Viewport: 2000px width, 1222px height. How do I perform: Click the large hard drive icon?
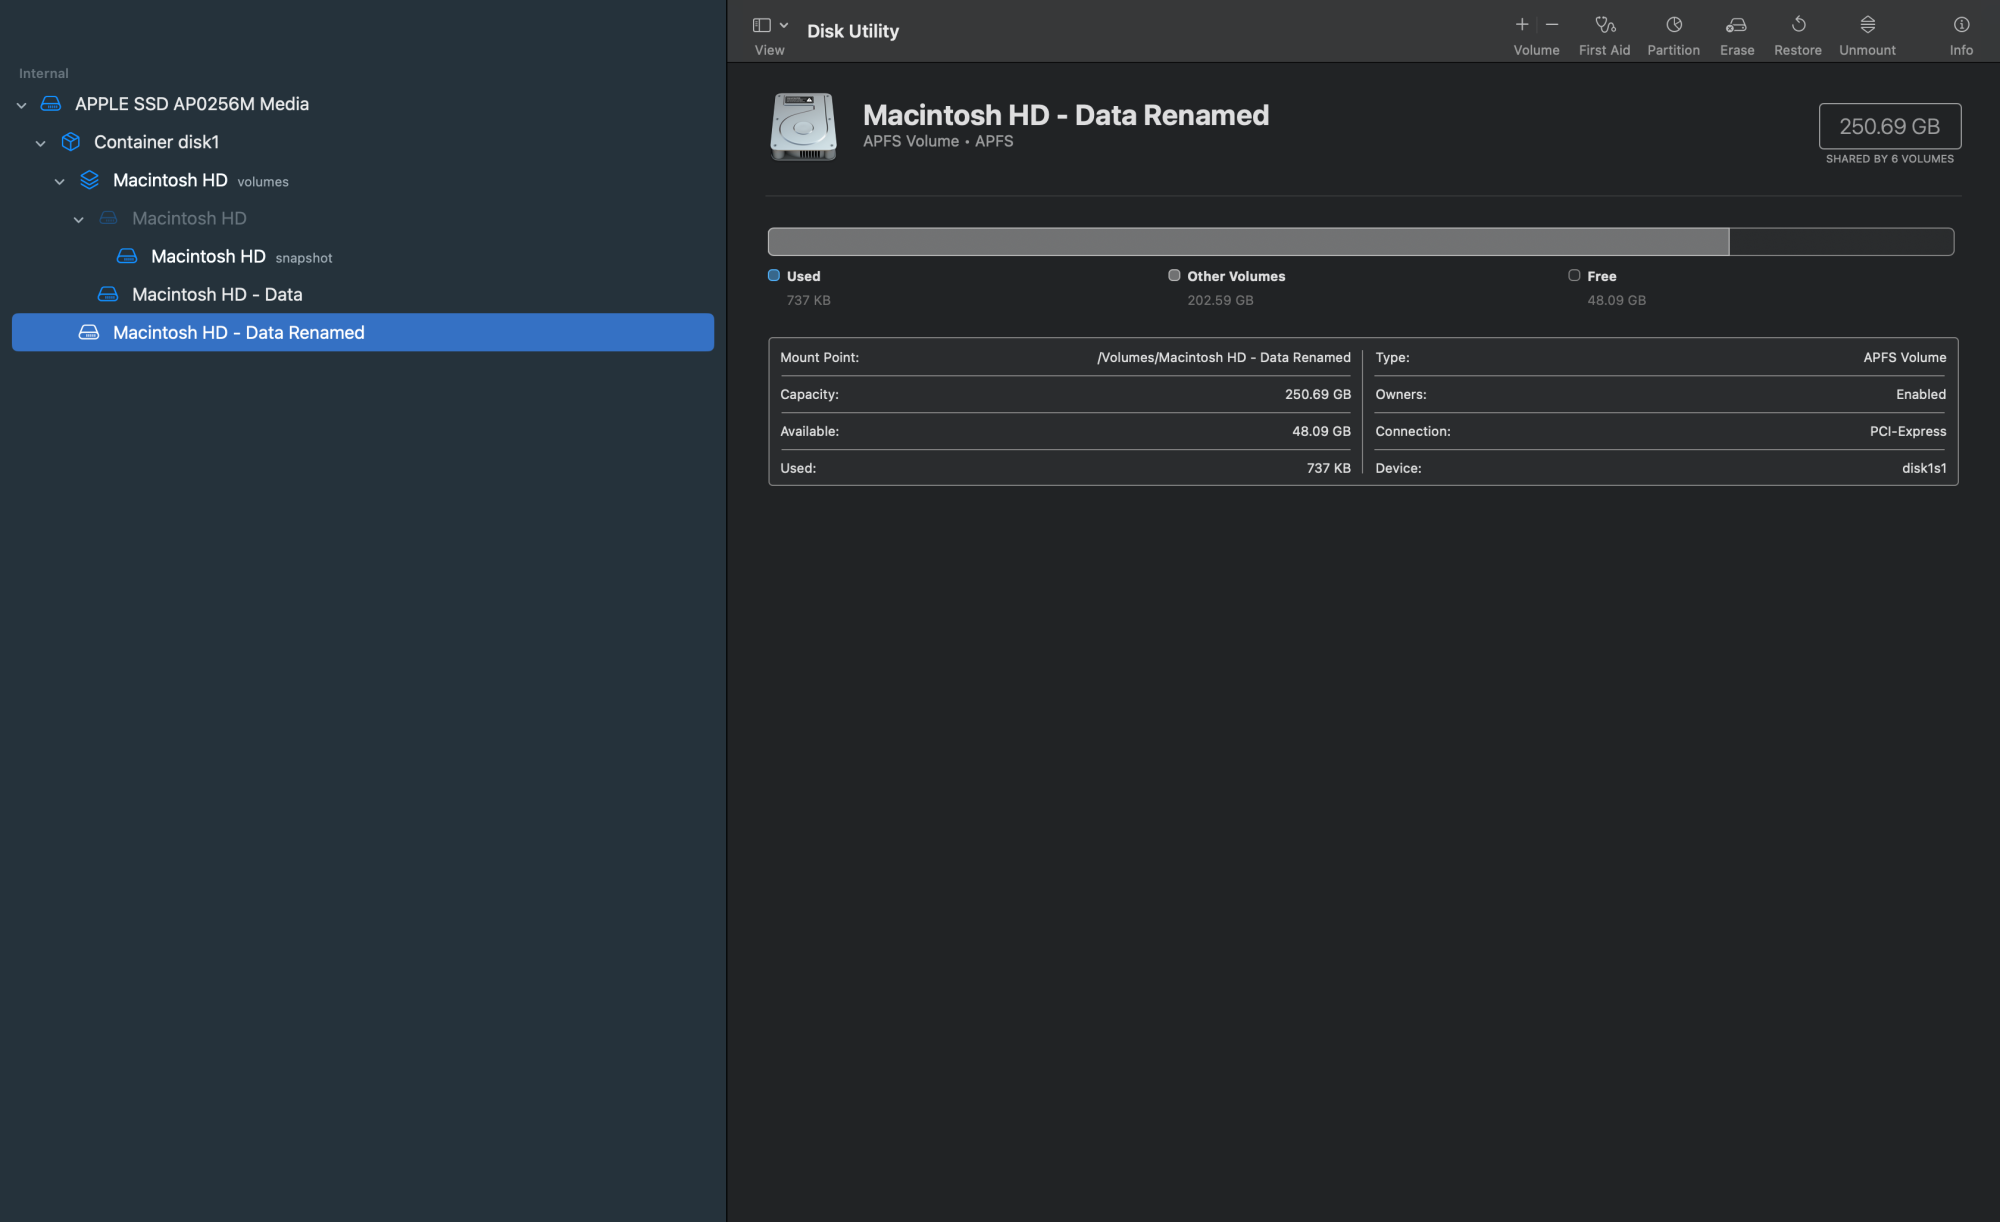[803, 127]
